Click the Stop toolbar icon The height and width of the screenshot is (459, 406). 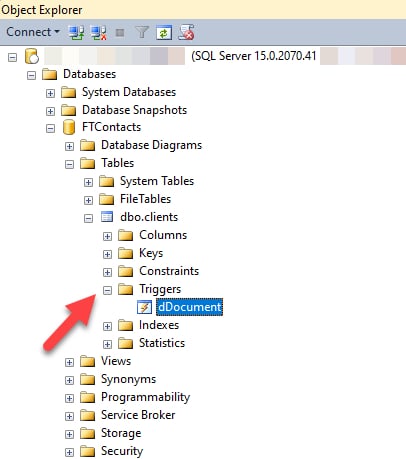120,33
